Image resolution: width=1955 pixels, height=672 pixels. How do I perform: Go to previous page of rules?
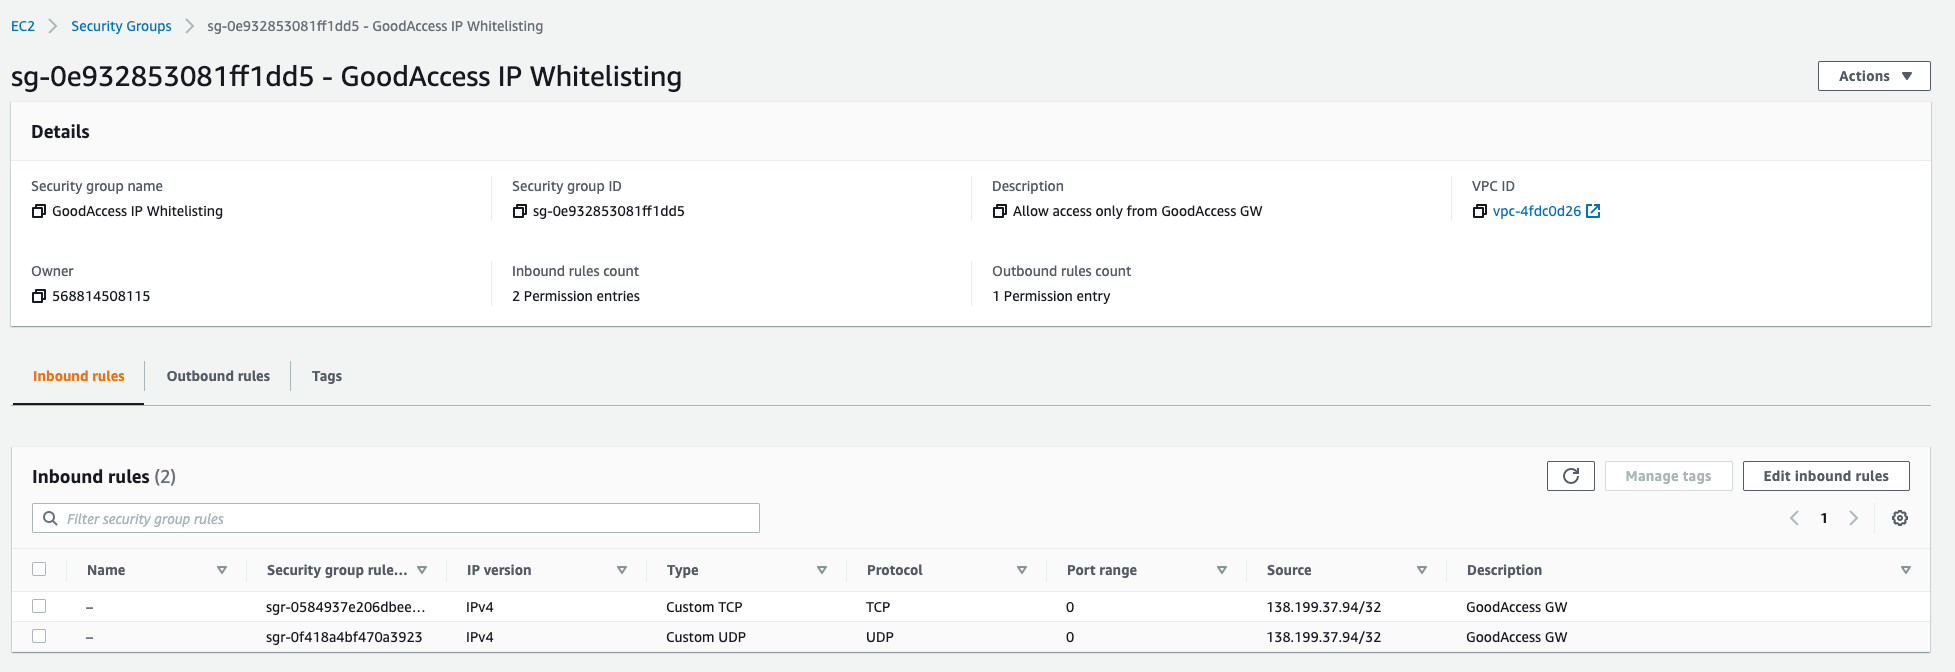(x=1794, y=518)
